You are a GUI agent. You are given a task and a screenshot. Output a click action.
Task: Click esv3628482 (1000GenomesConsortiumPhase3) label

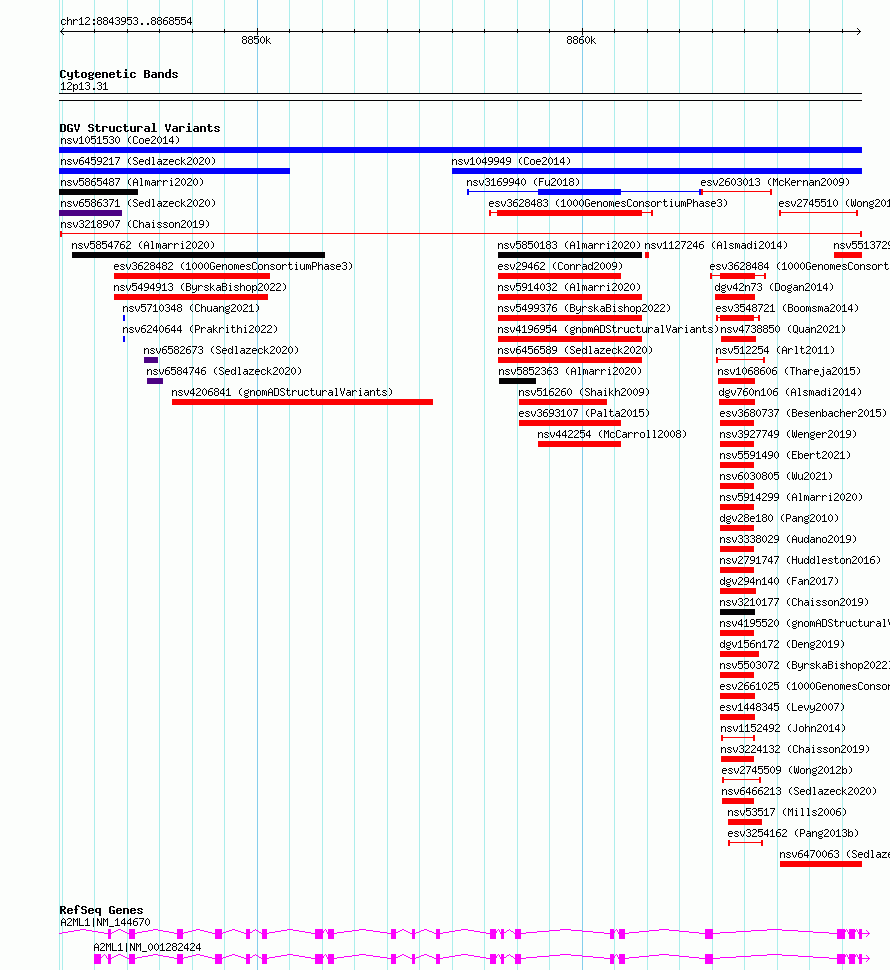tap(233, 267)
